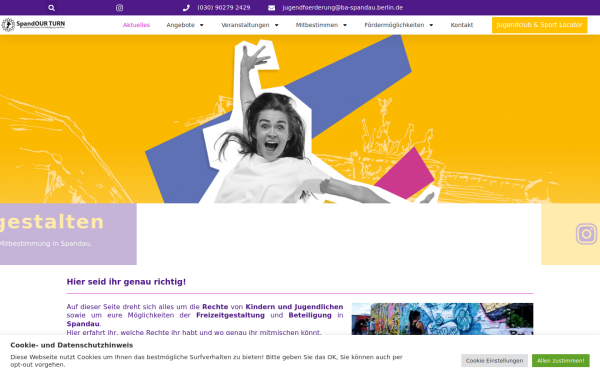The image size is (600, 375).
Task: Expand the Fördermöglichkeiten dropdown arrow
Action: 431,25
